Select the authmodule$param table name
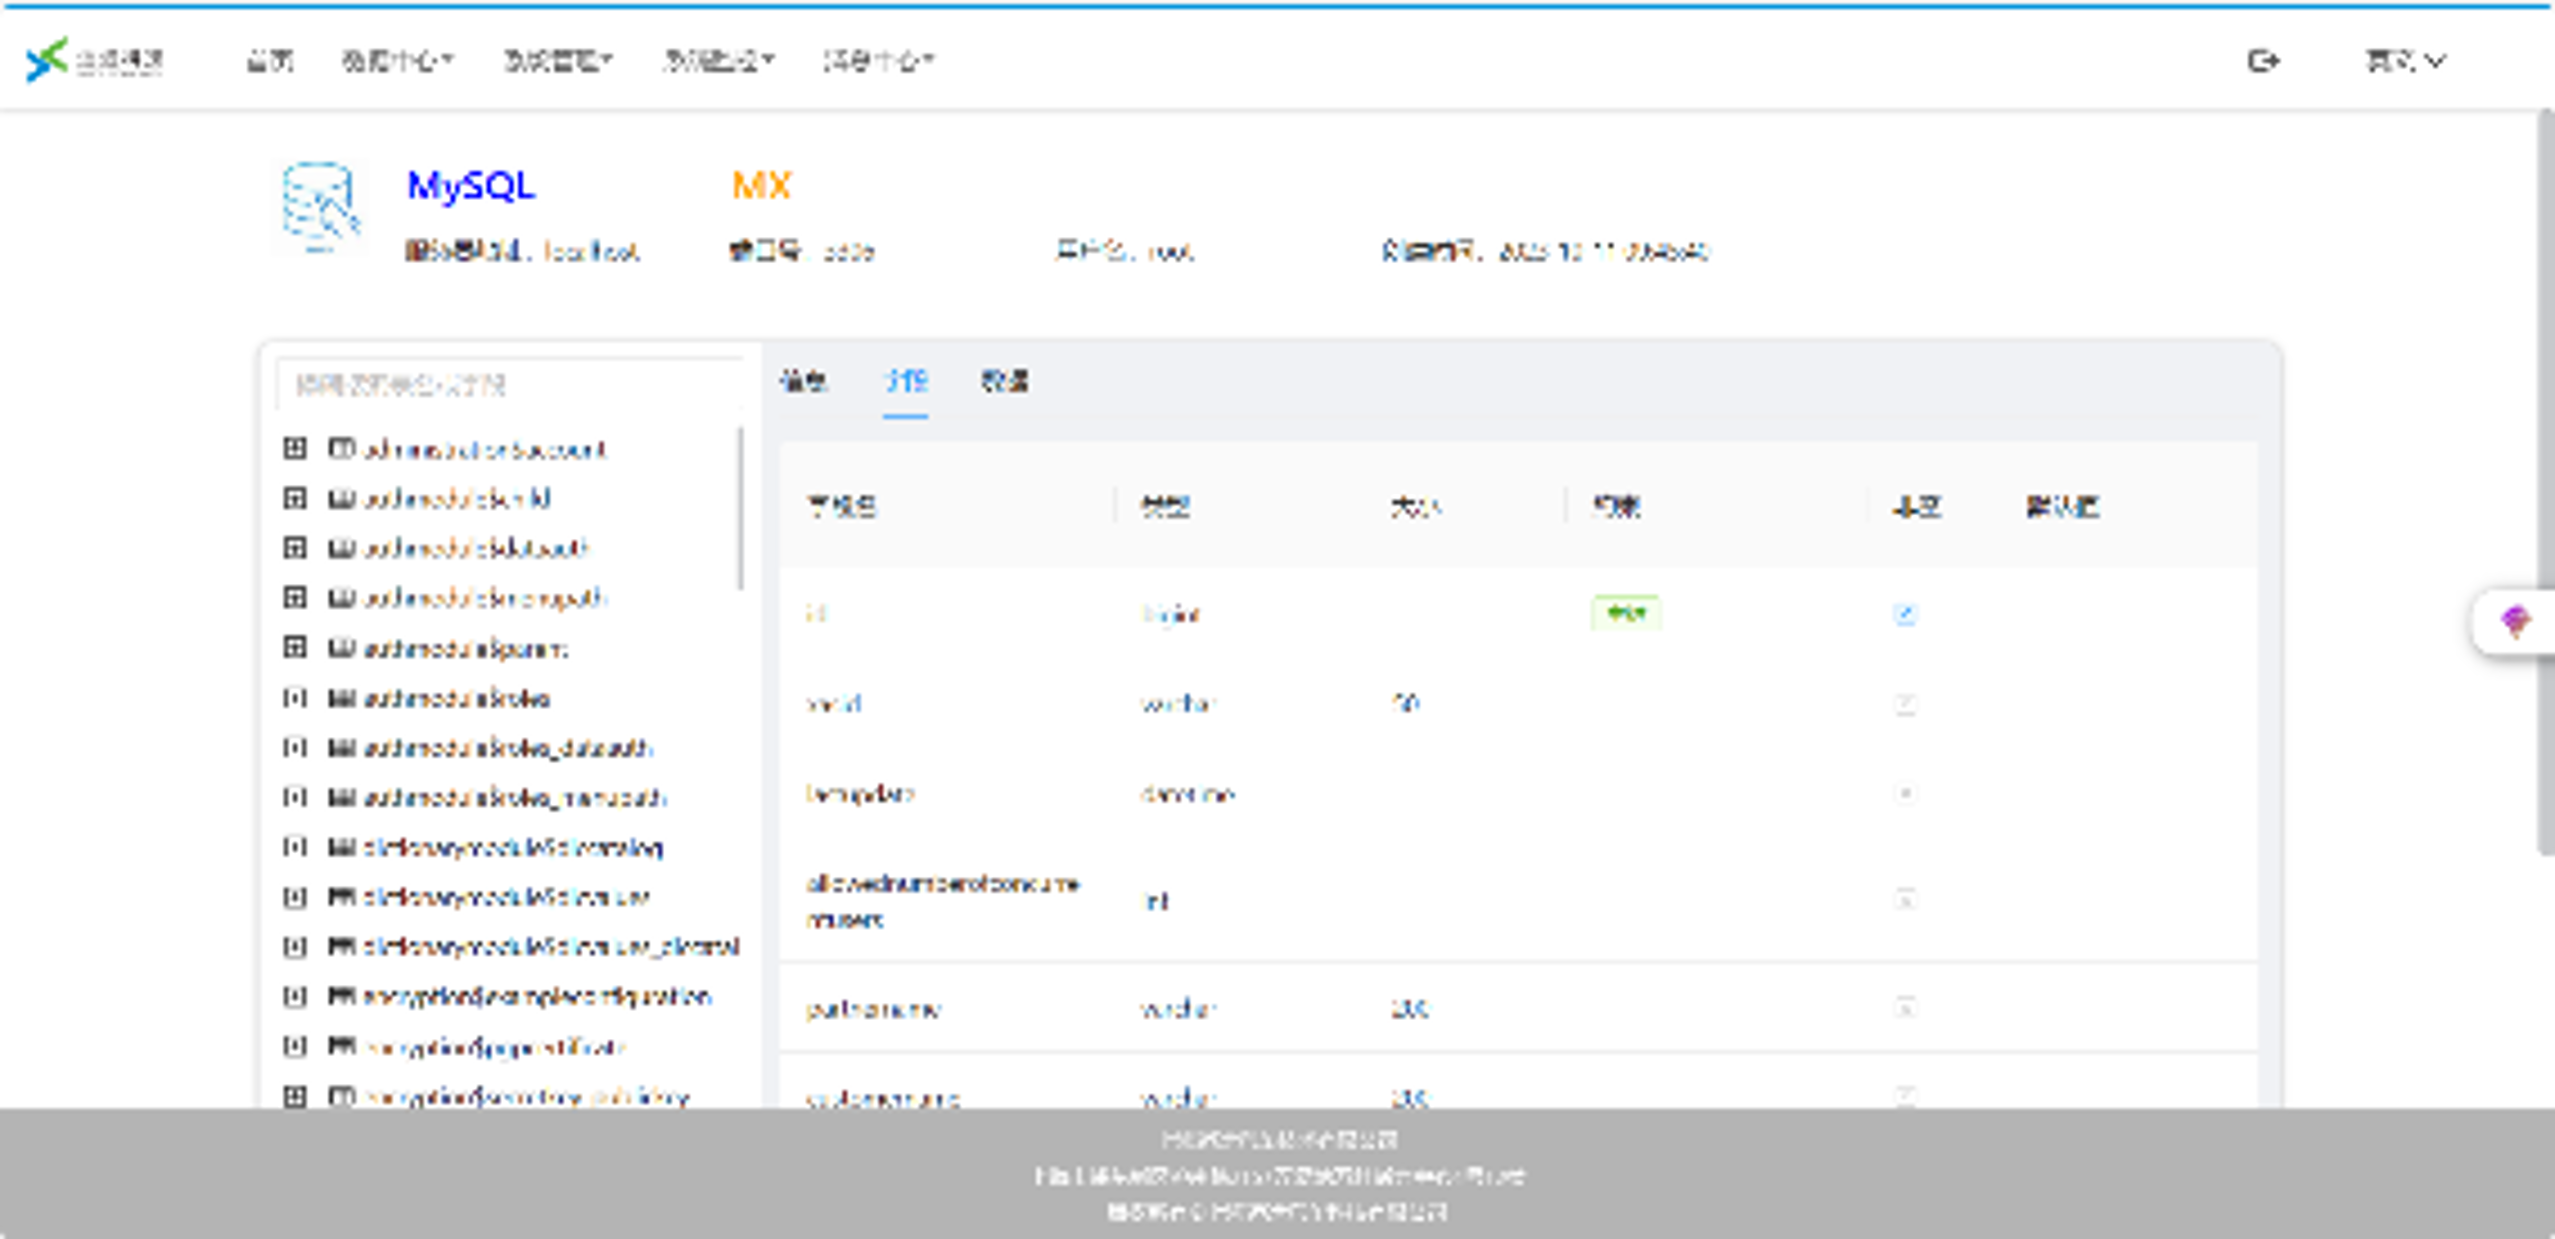 tap(465, 648)
